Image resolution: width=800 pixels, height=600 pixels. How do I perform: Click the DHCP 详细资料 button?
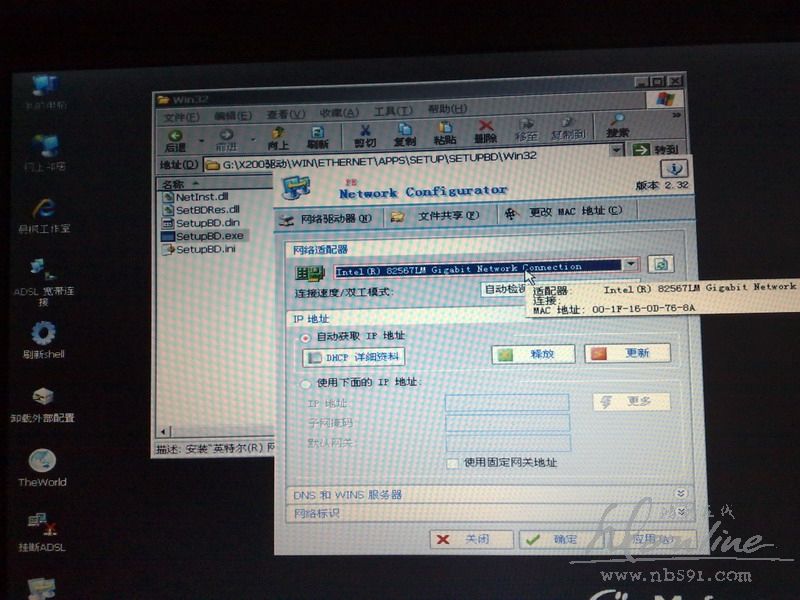(354, 357)
